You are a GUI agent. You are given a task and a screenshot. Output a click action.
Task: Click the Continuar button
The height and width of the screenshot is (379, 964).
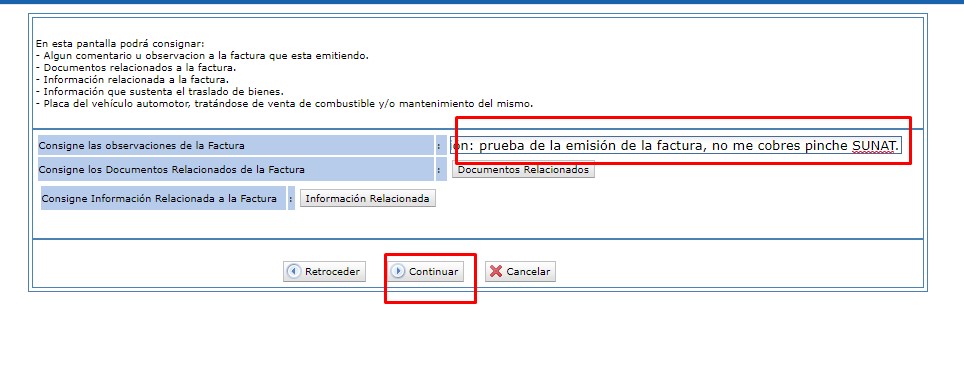[x=426, y=271]
